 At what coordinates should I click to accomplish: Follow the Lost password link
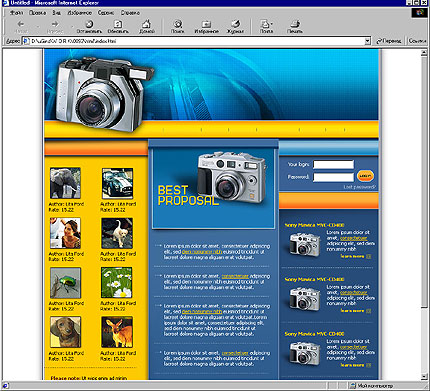[359, 187]
